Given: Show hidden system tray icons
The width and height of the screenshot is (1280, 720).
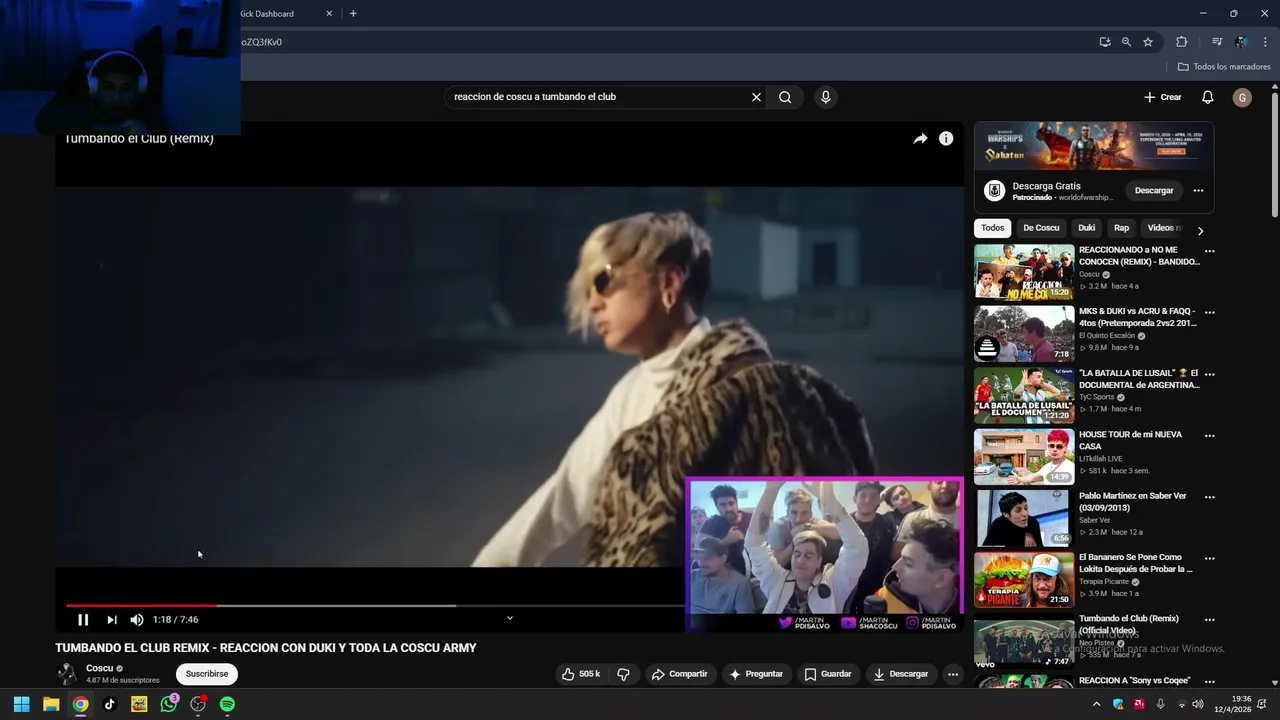Looking at the screenshot, I should coord(1096,704).
